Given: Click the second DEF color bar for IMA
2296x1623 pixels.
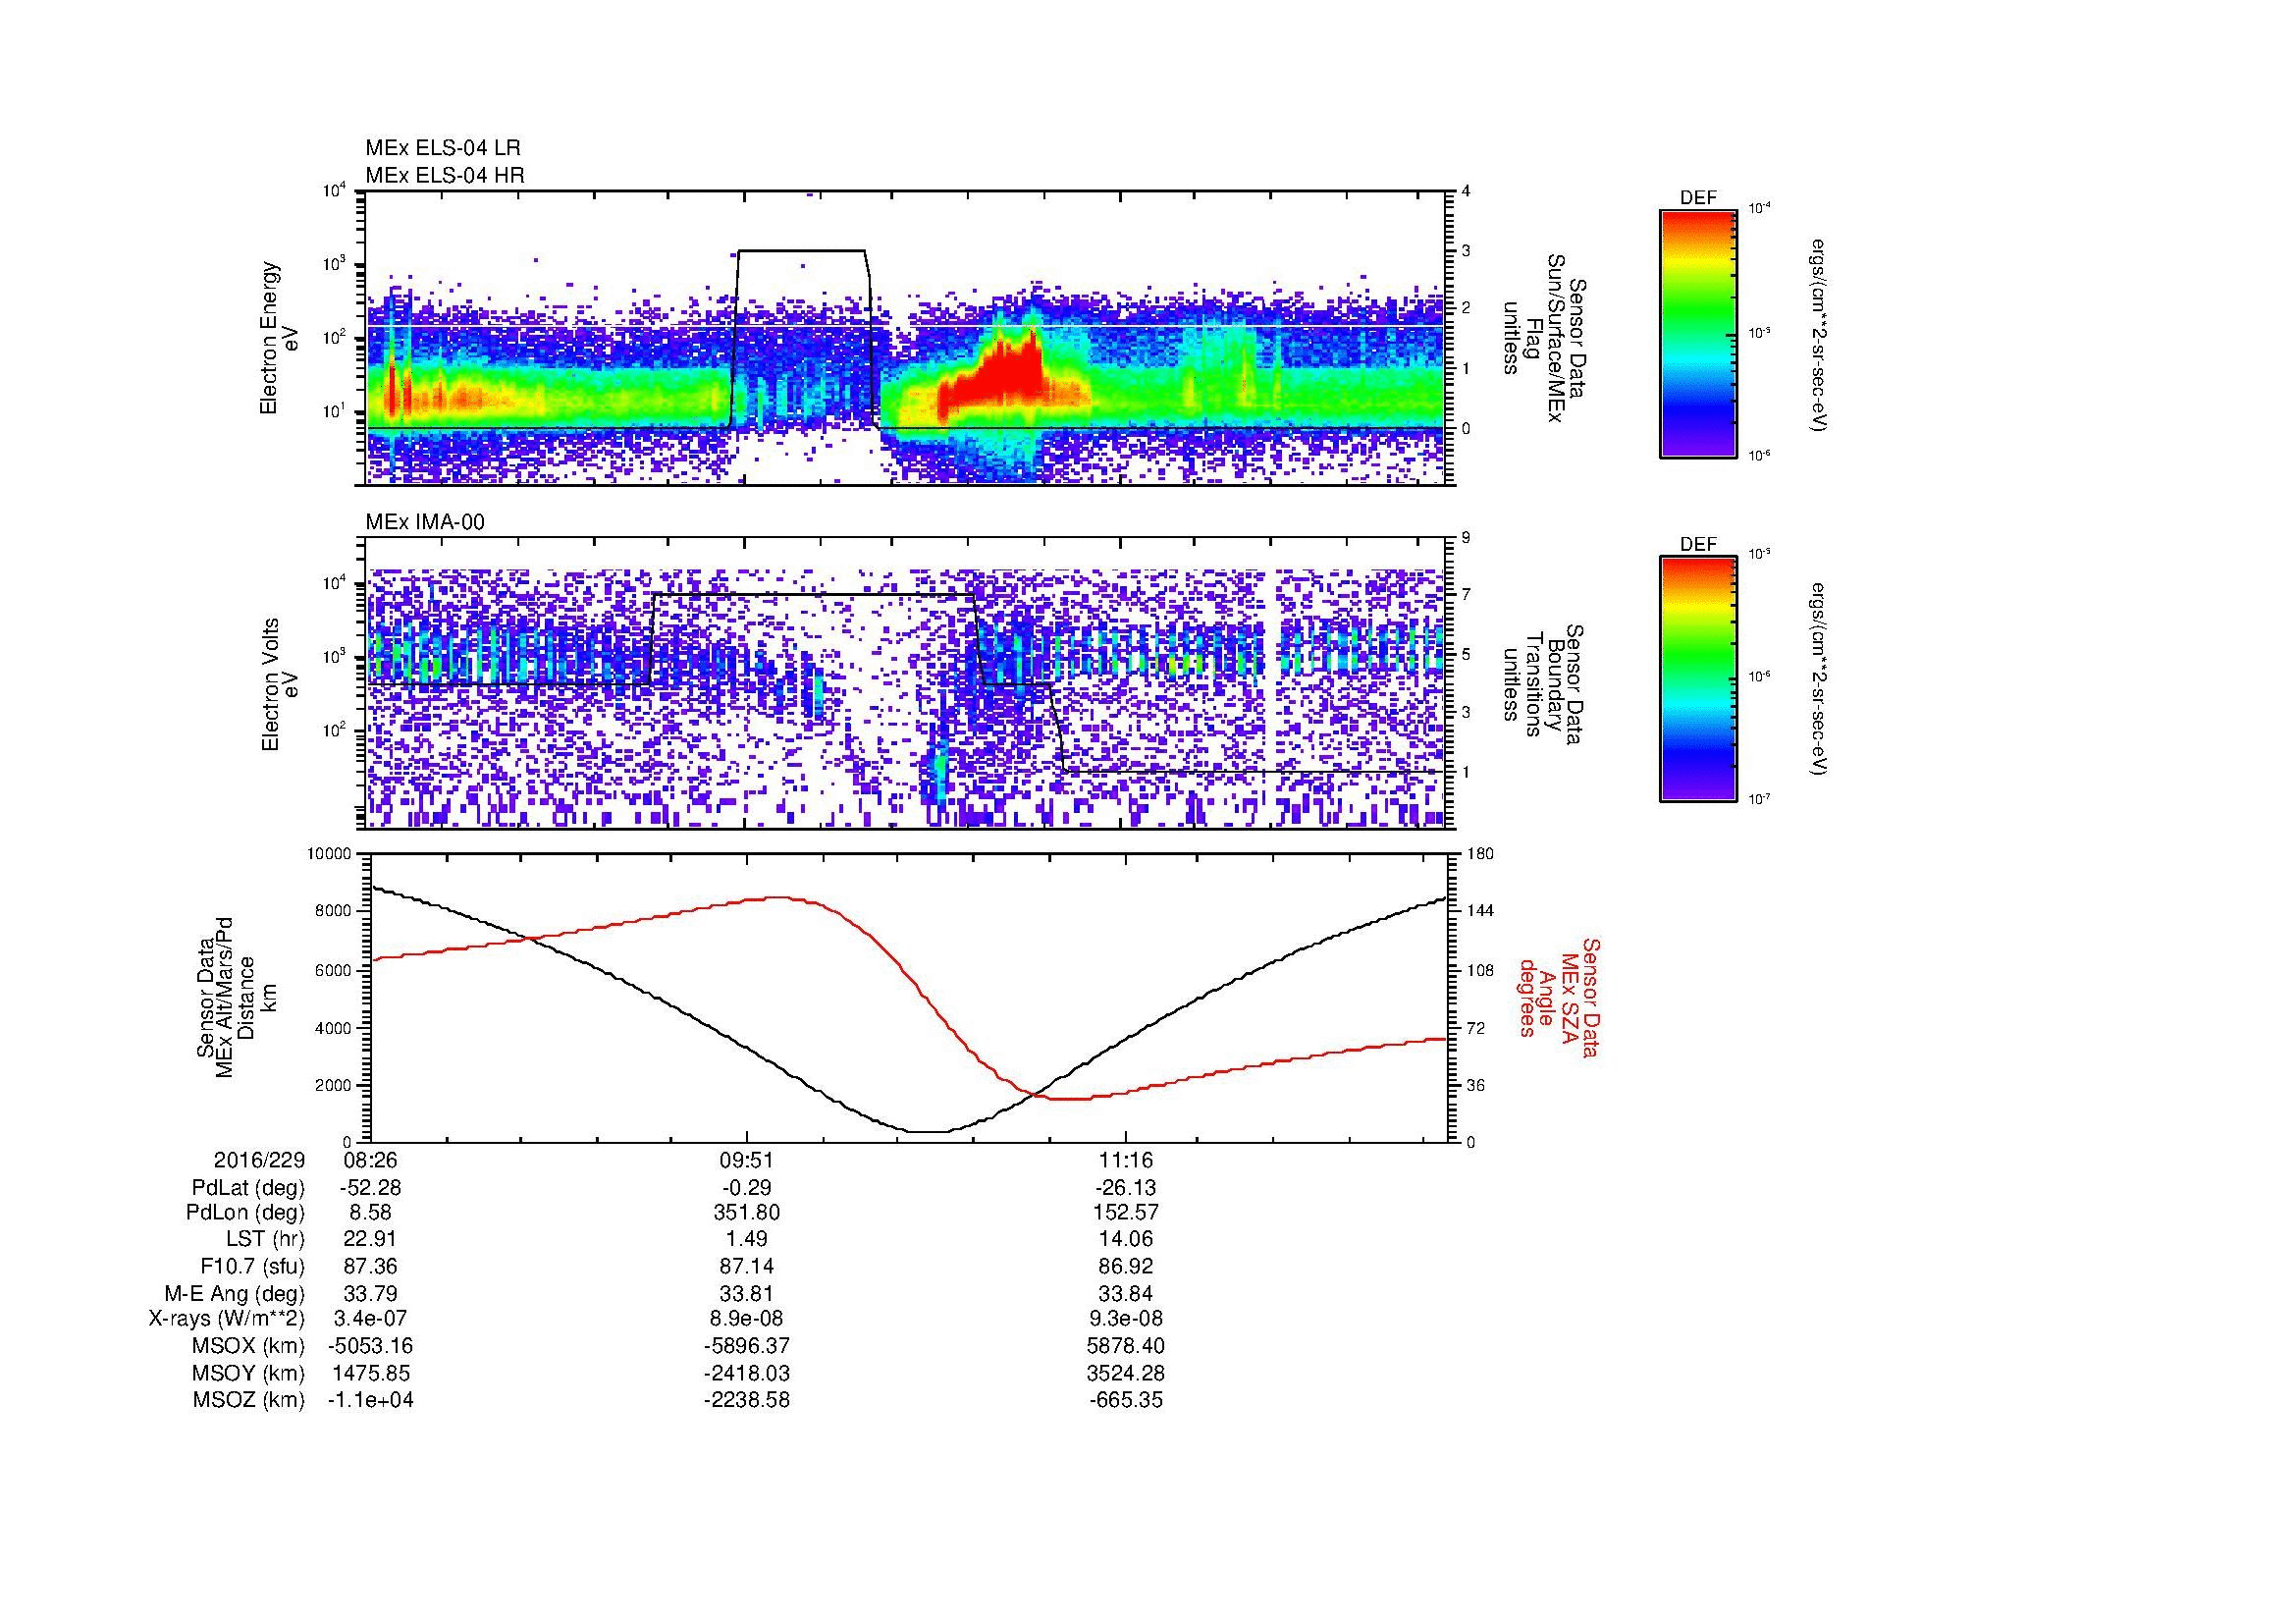Looking at the screenshot, I should coord(1698,680).
